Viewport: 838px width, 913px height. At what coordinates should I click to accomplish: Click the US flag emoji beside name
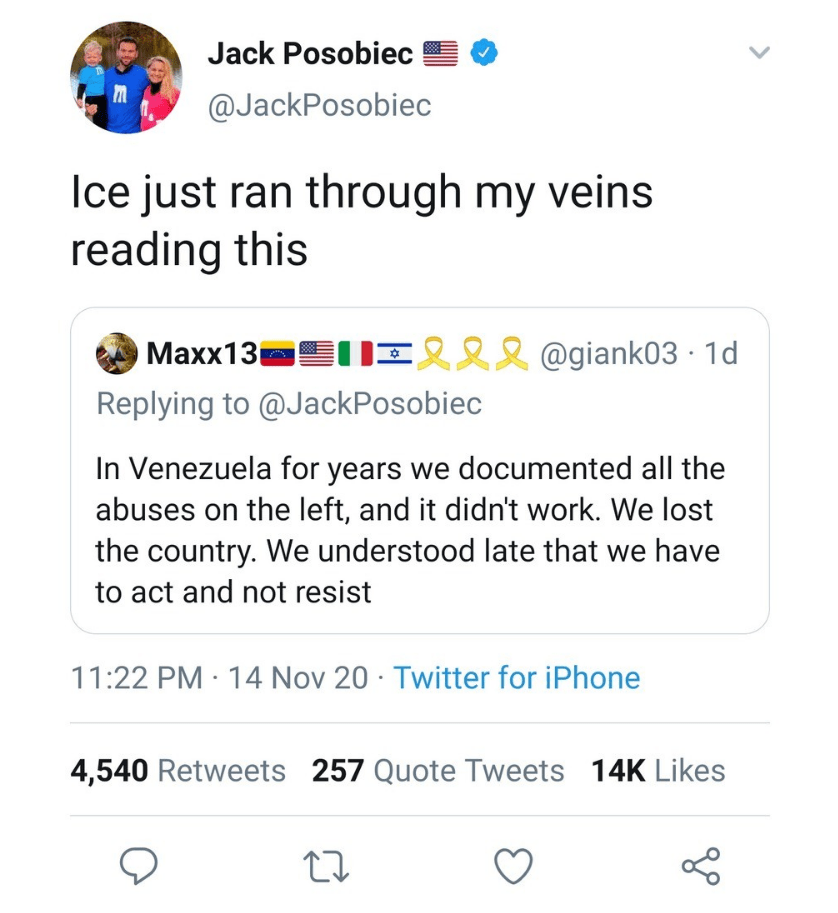440,54
